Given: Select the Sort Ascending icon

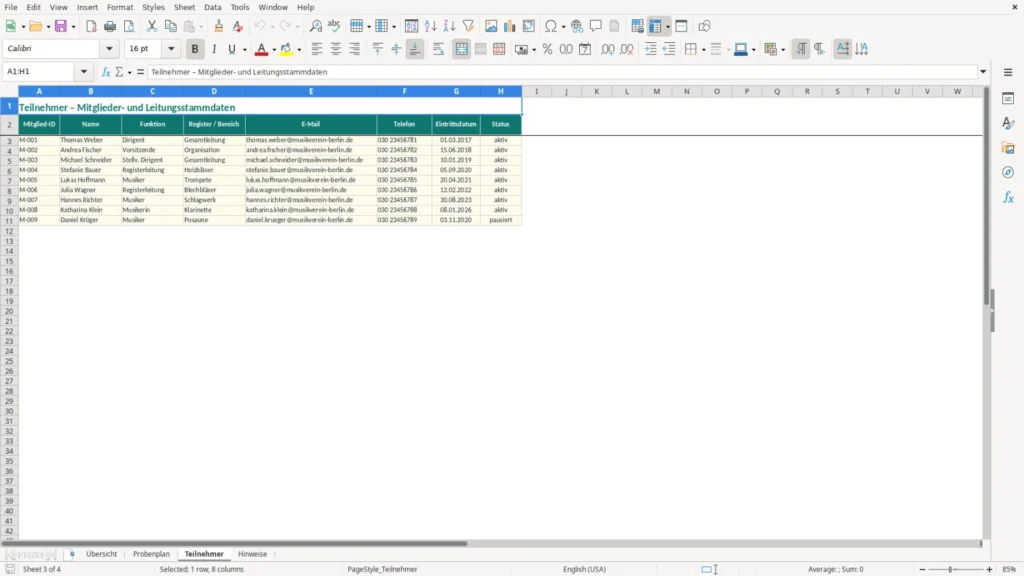Looking at the screenshot, I should 430,26.
